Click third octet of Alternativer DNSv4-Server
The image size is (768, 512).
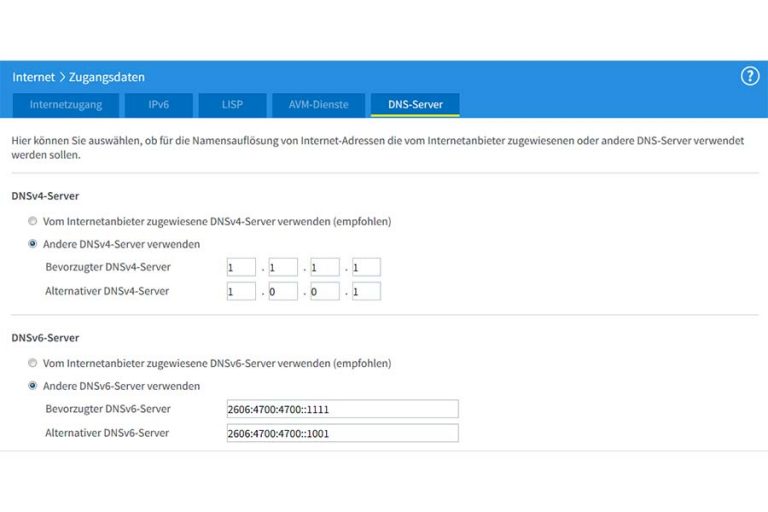(x=325, y=291)
